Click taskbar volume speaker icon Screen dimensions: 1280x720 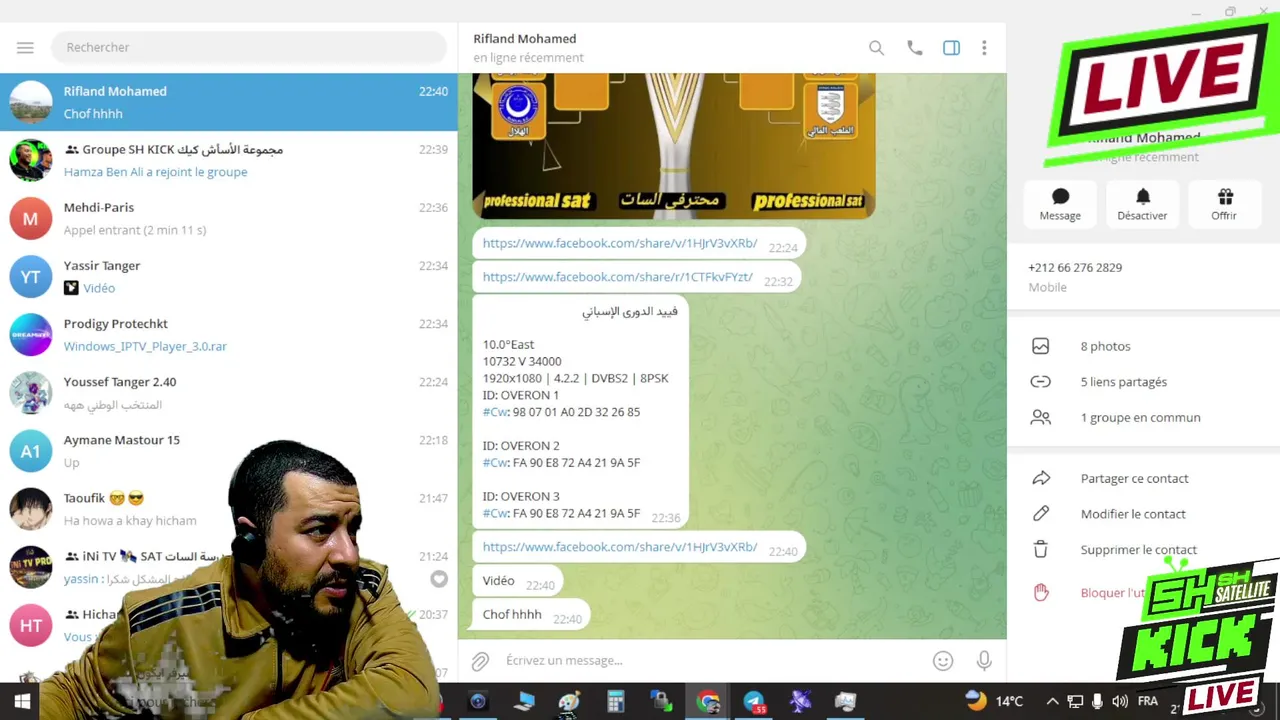coord(1120,702)
